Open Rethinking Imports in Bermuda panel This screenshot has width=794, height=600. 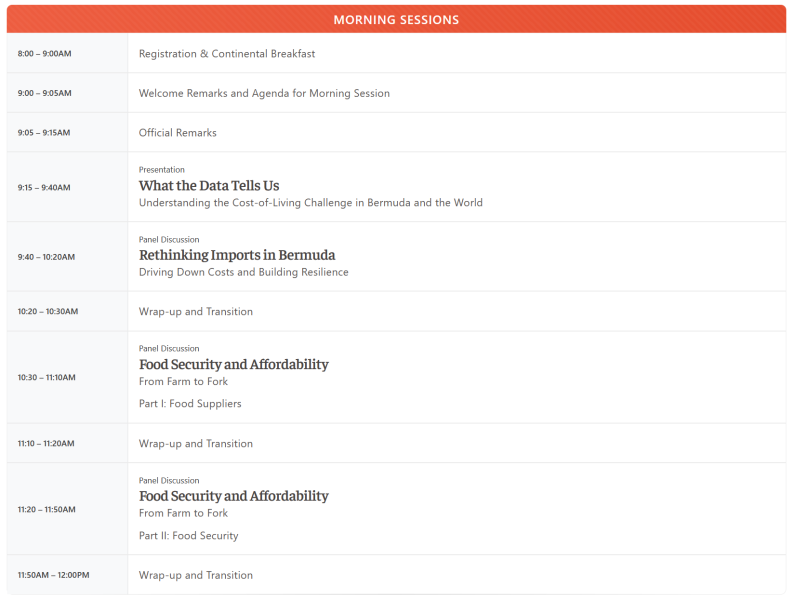tap(237, 255)
